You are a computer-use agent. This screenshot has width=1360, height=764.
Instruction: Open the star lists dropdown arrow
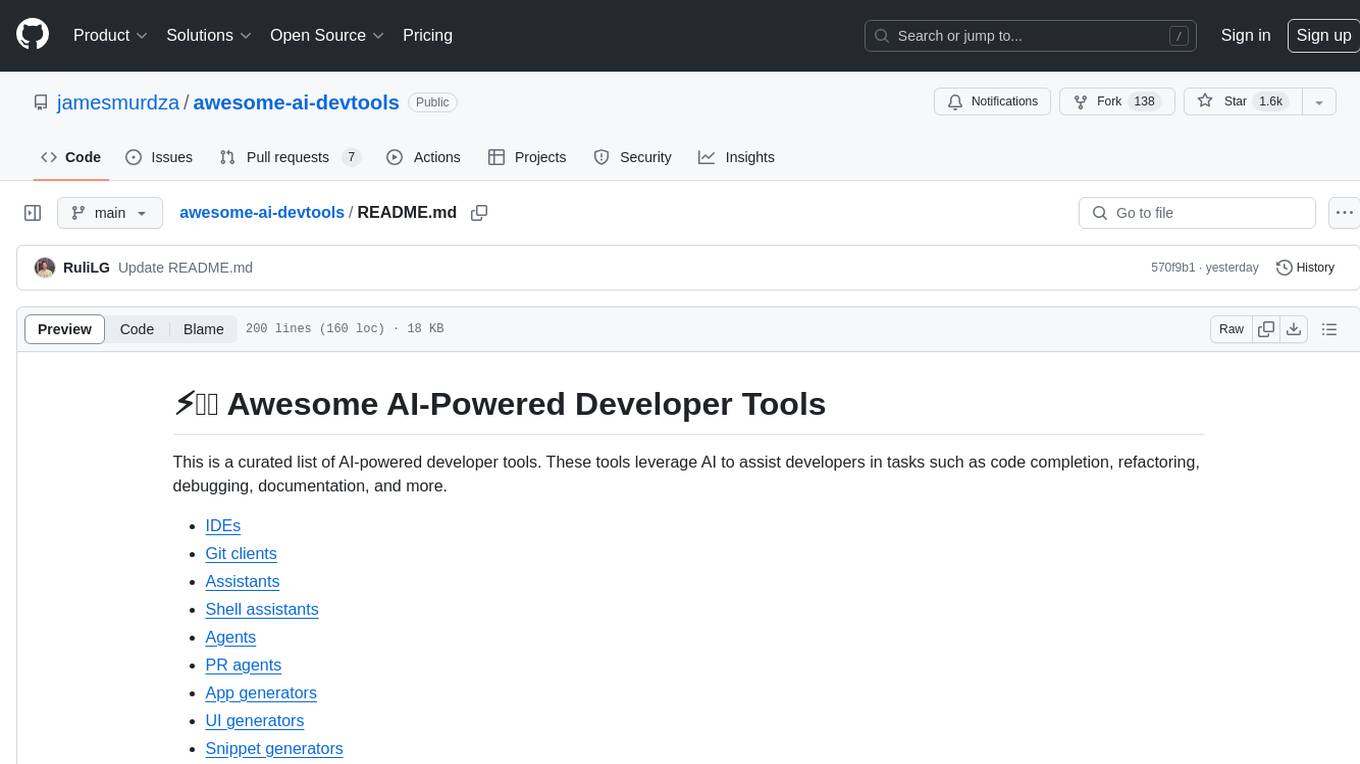tap(1319, 102)
